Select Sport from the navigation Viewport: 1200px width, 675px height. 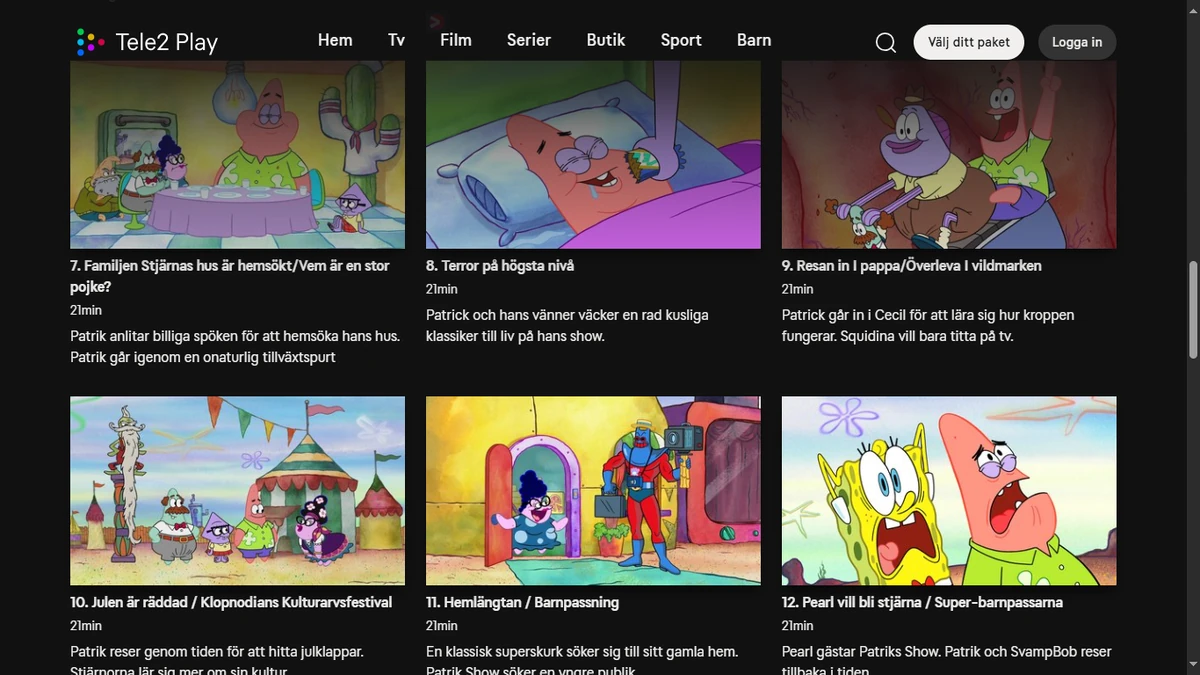pyautogui.click(x=681, y=40)
